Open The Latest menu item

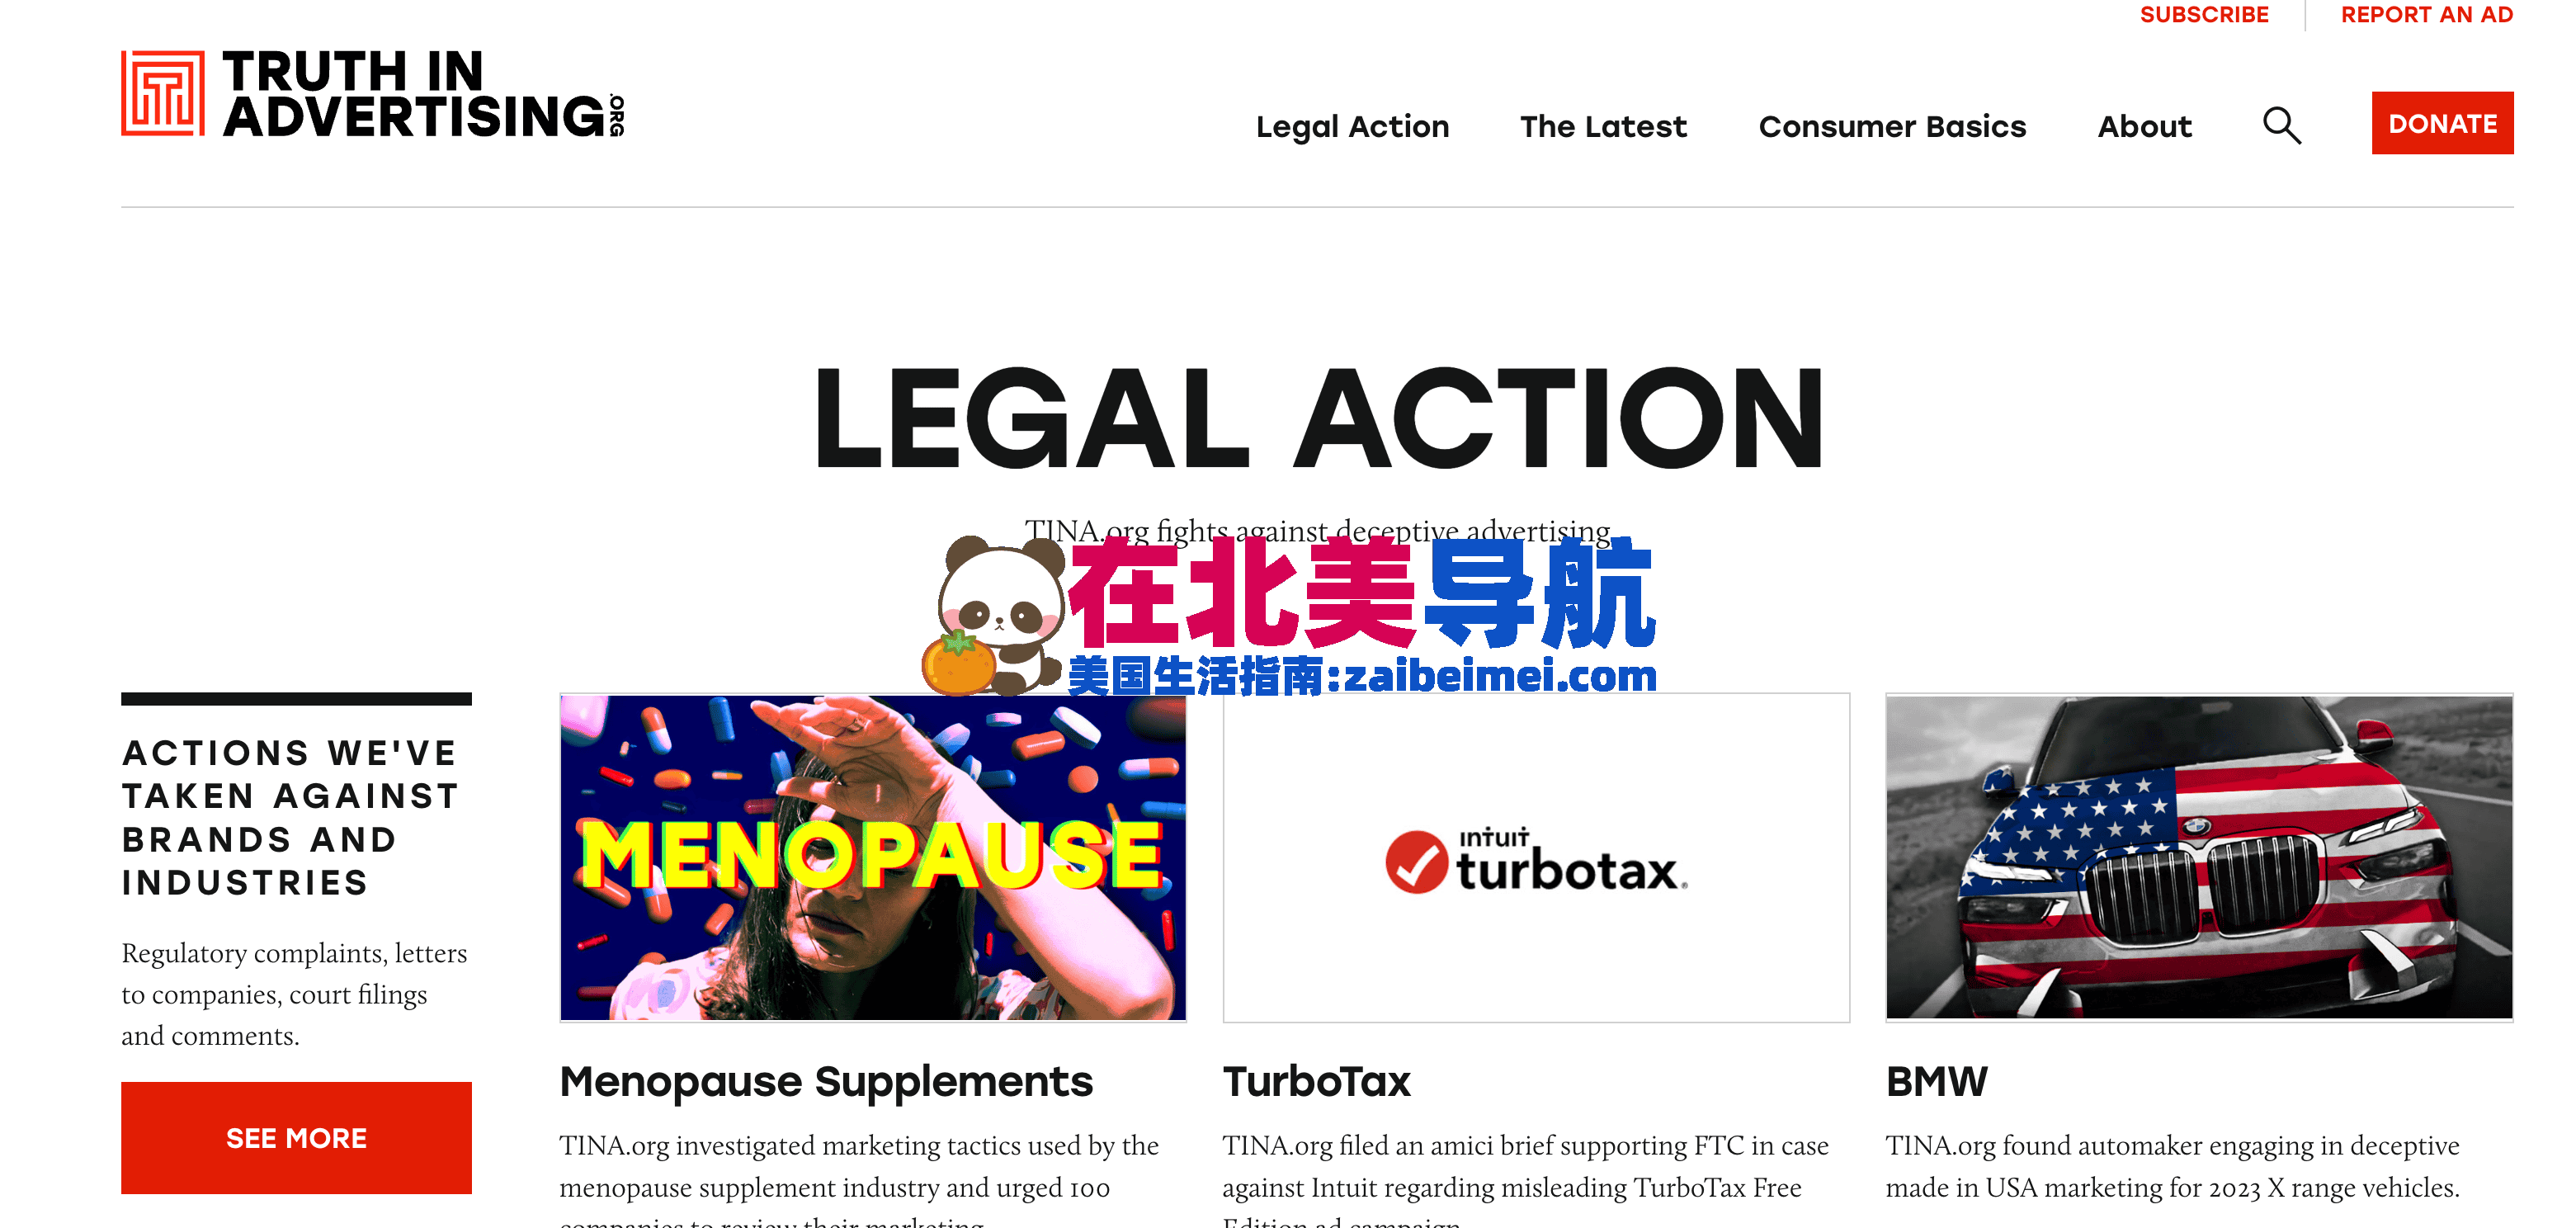(x=1603, y=127)
